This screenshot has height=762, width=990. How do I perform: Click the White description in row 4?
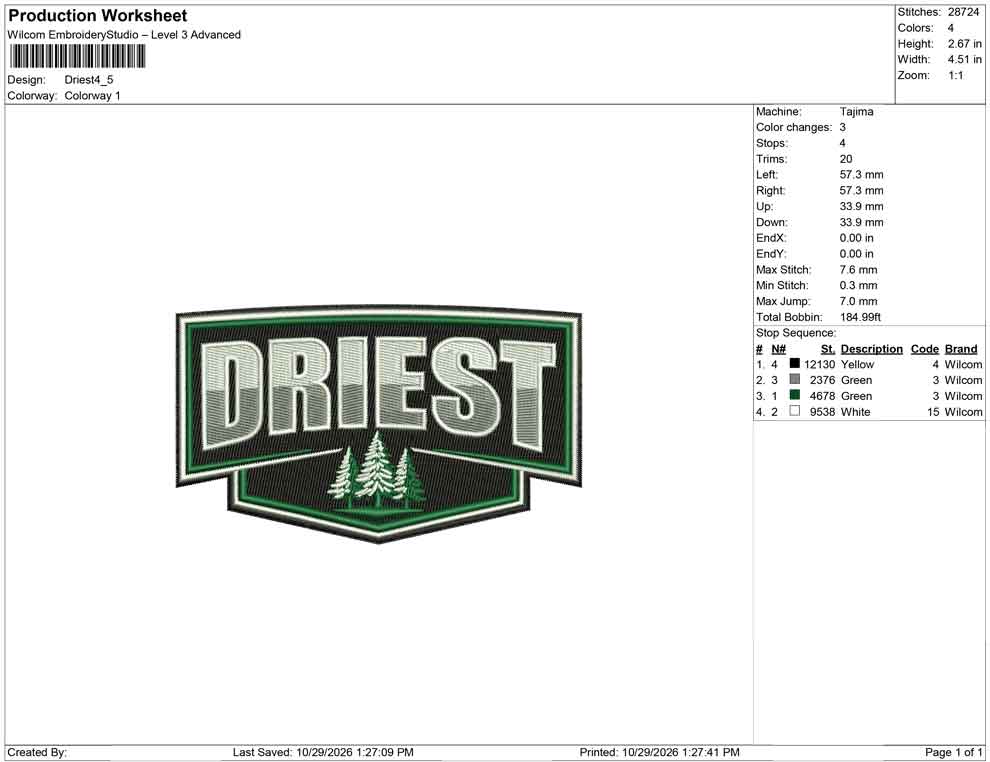pos(856,412)
